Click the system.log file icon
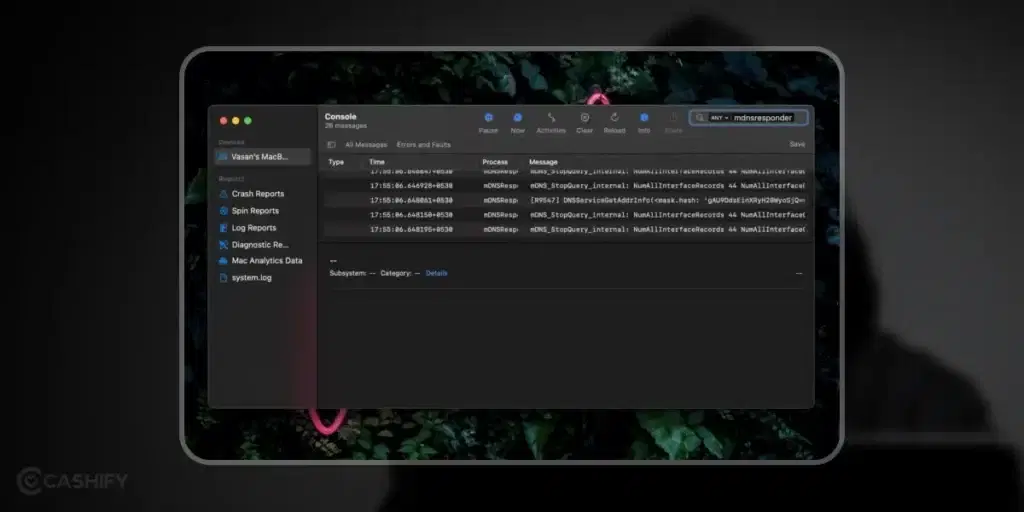 223,278
